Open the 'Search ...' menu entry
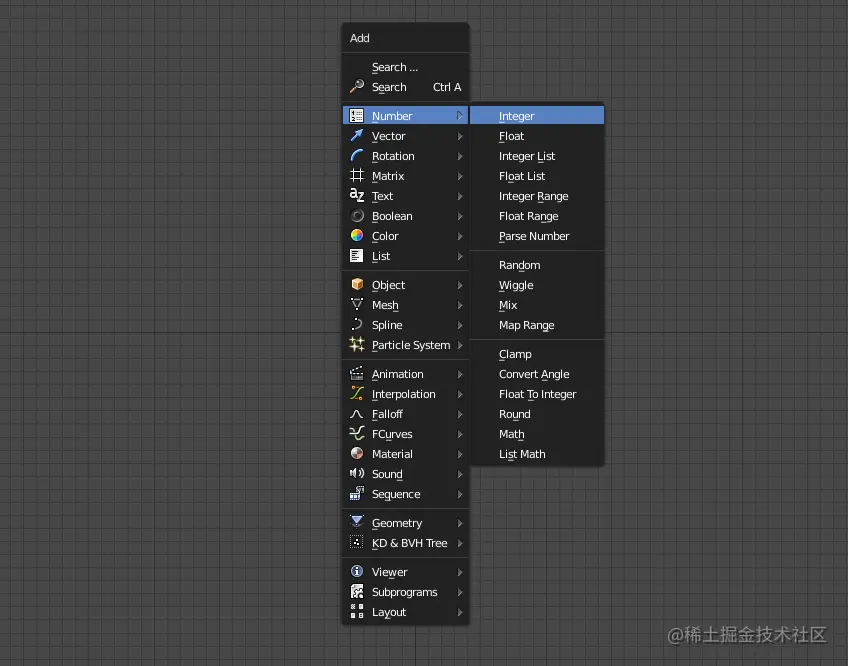This screenshot has width=848, height=666. [405, 67]
